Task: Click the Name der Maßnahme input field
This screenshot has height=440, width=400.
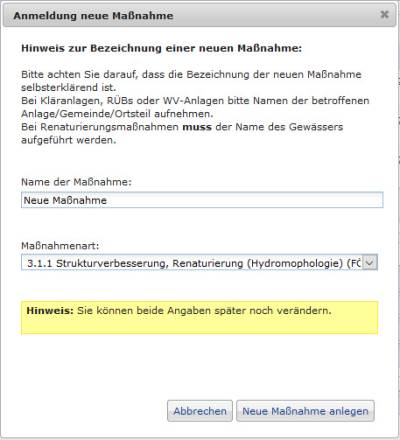Action: tap(202, 200)
